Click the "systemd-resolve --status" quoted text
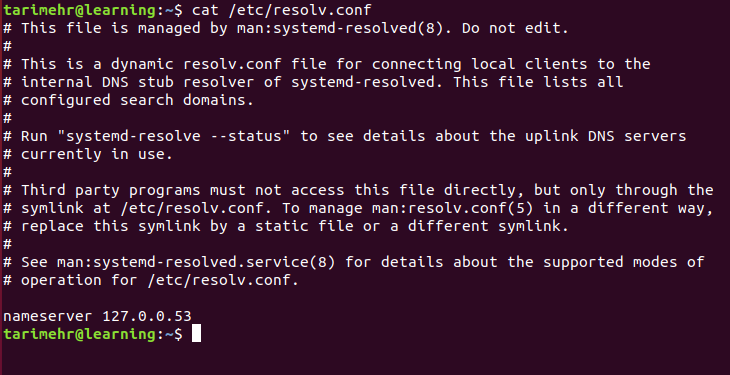 coord(174,136)
